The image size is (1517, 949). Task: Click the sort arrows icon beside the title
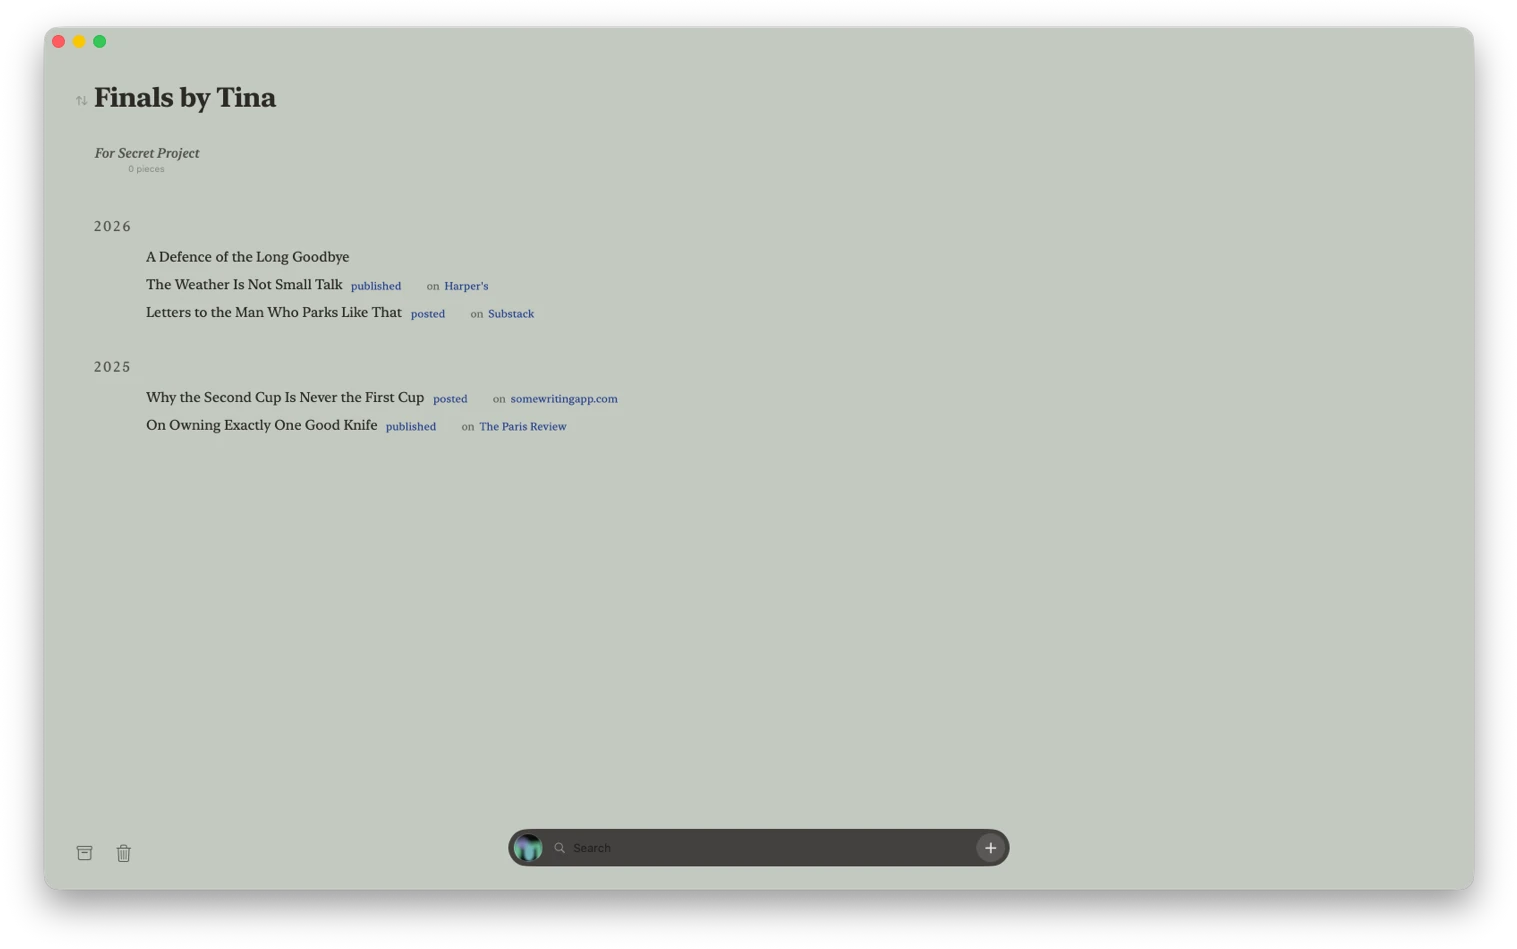coord(81,100)
